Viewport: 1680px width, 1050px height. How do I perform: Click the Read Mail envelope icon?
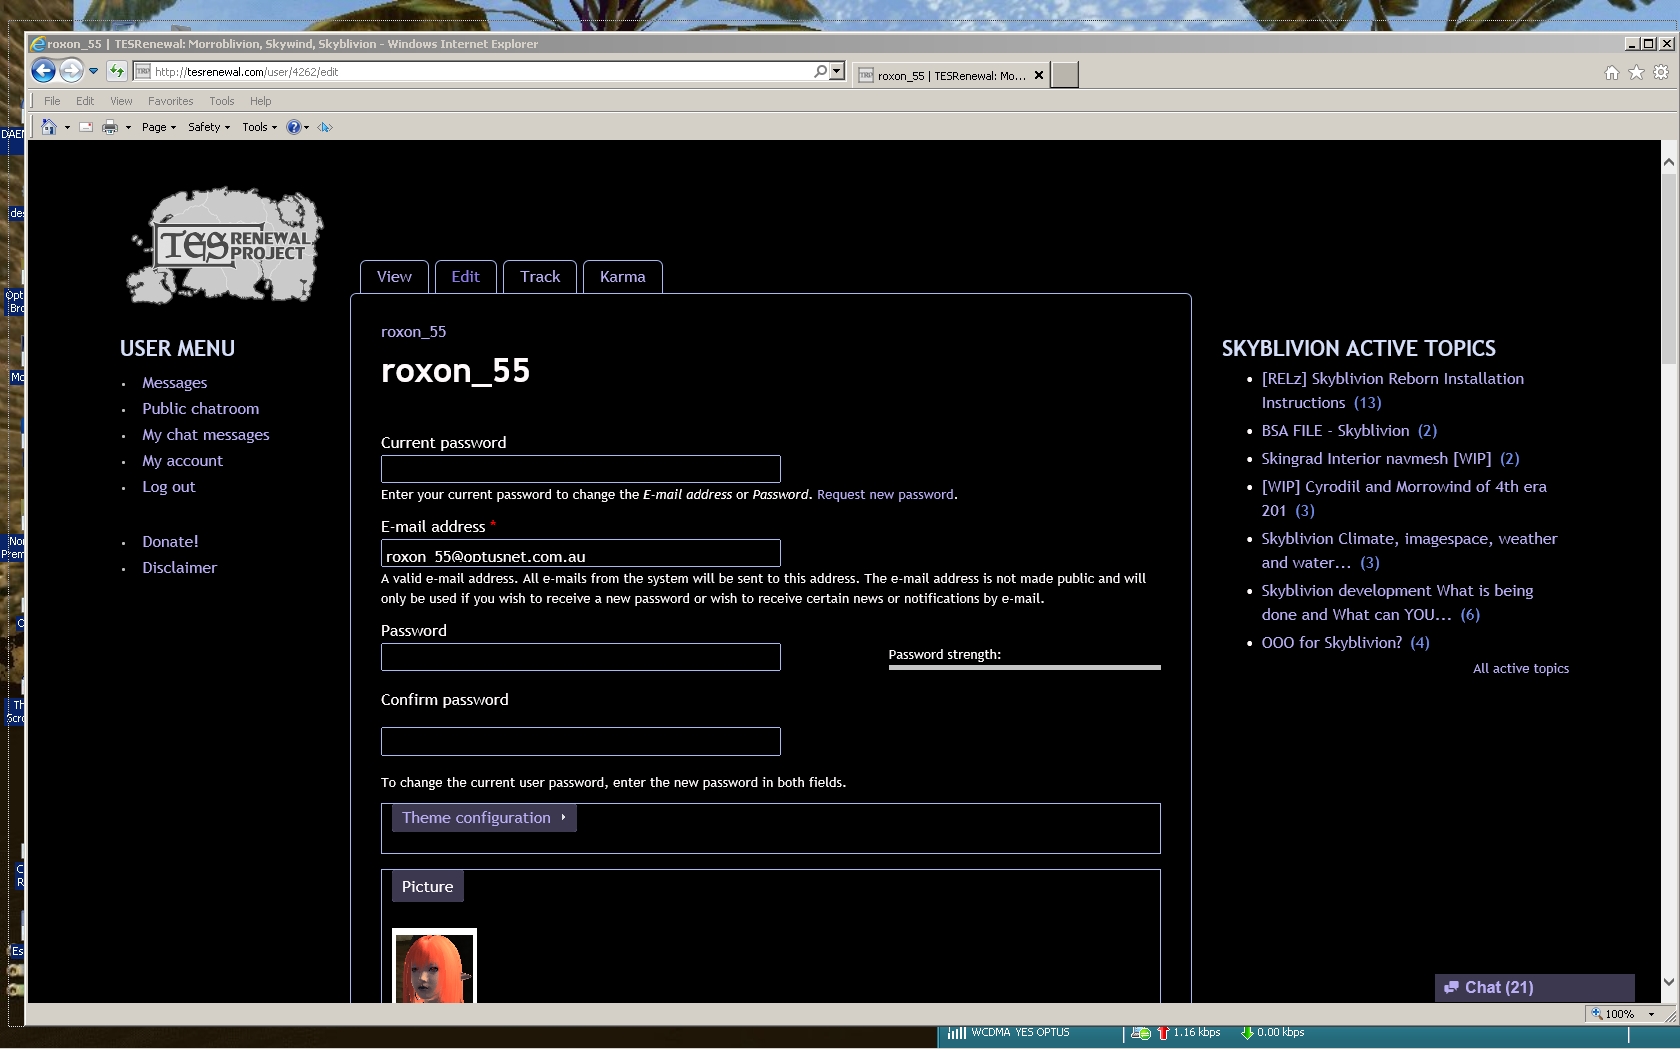pyautogui.click(x=86, y=127)
